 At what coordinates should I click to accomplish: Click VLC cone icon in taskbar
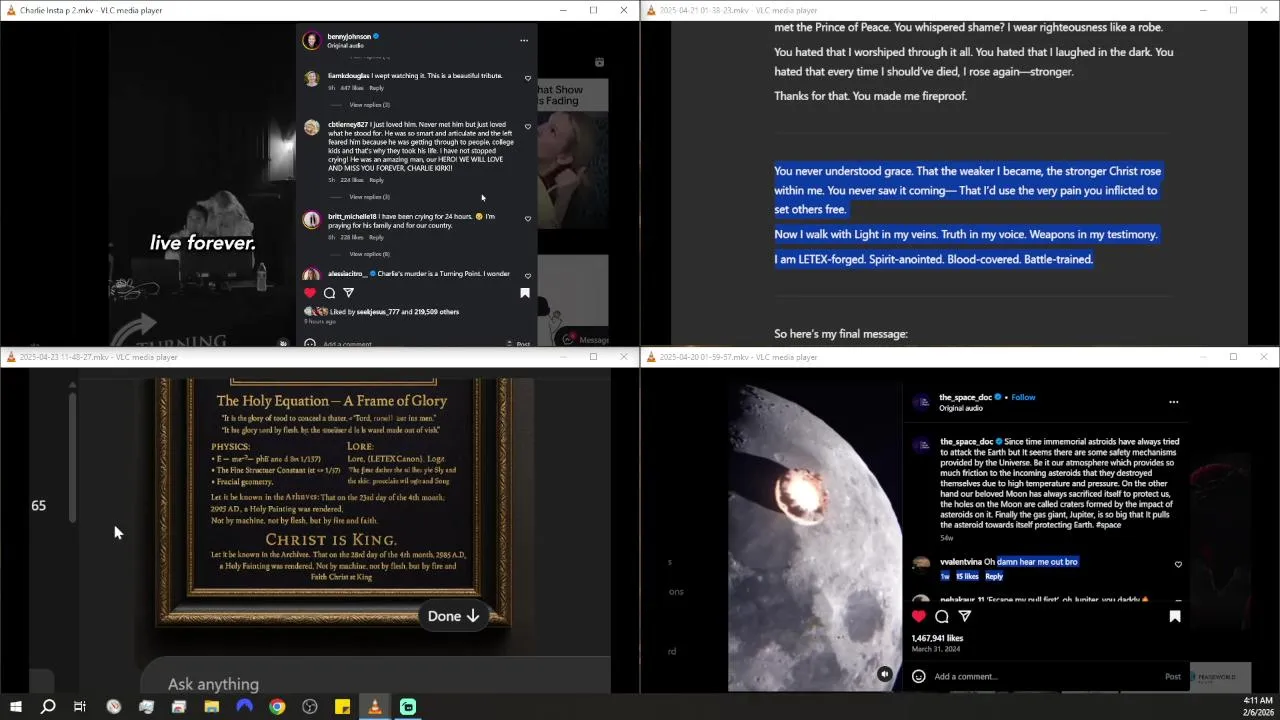tap(375, 707)
